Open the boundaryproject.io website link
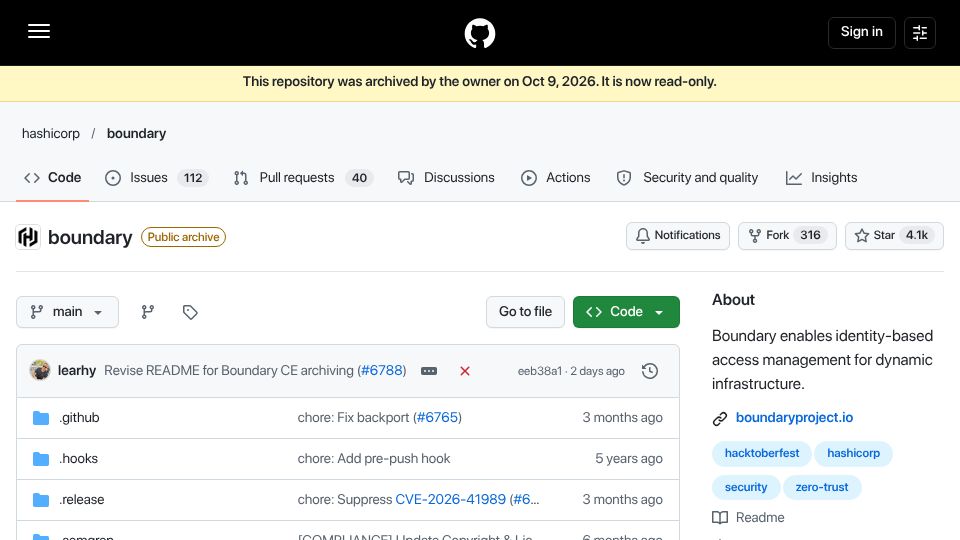 click(x=794, y=418)
